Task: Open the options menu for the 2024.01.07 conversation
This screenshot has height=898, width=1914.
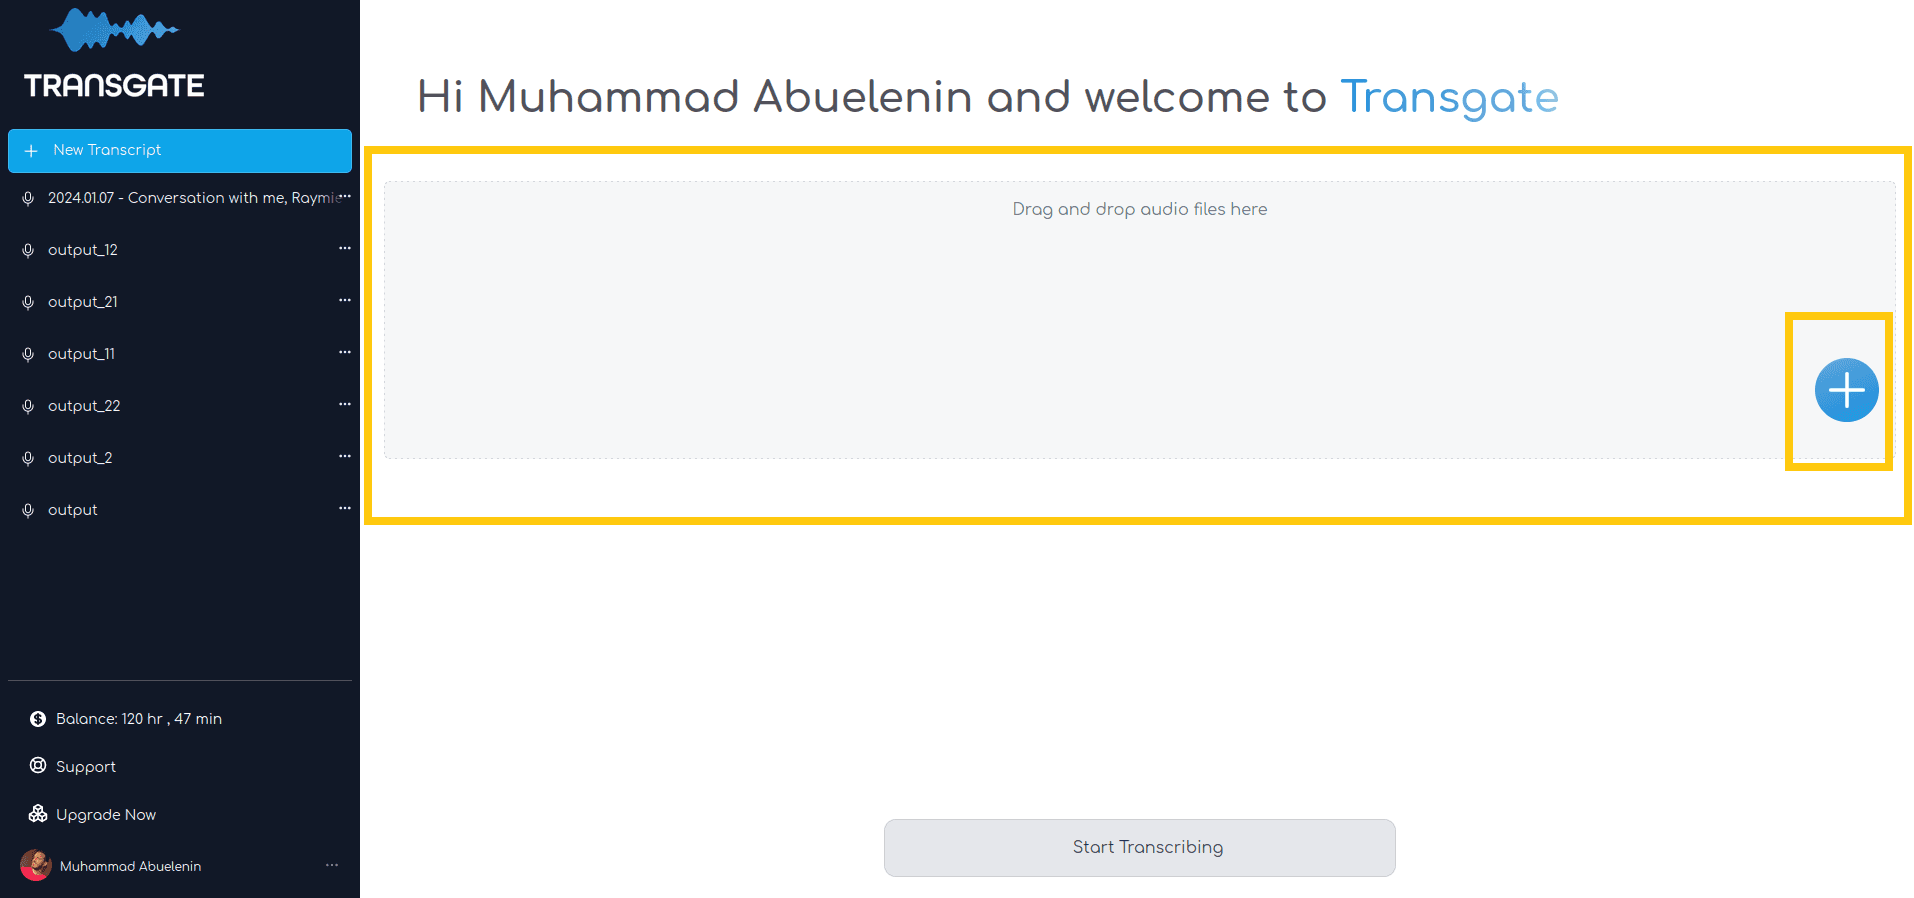Action: pos(346,196)
